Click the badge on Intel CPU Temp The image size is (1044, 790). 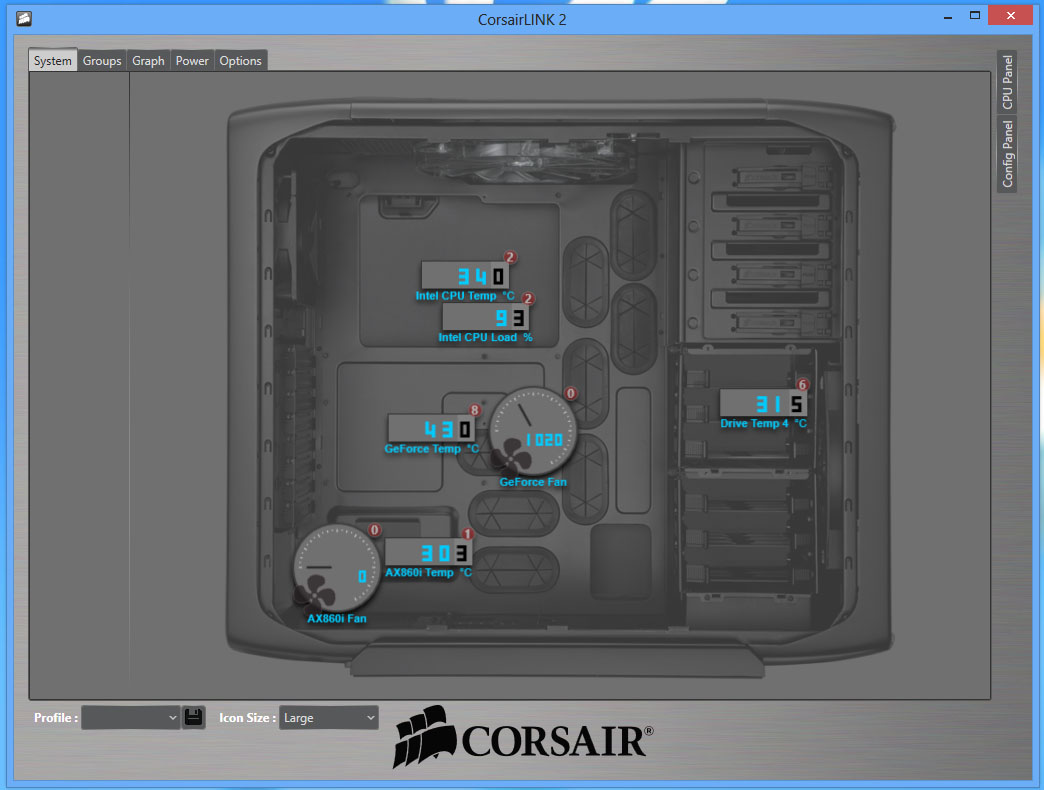tap(510, 257)
